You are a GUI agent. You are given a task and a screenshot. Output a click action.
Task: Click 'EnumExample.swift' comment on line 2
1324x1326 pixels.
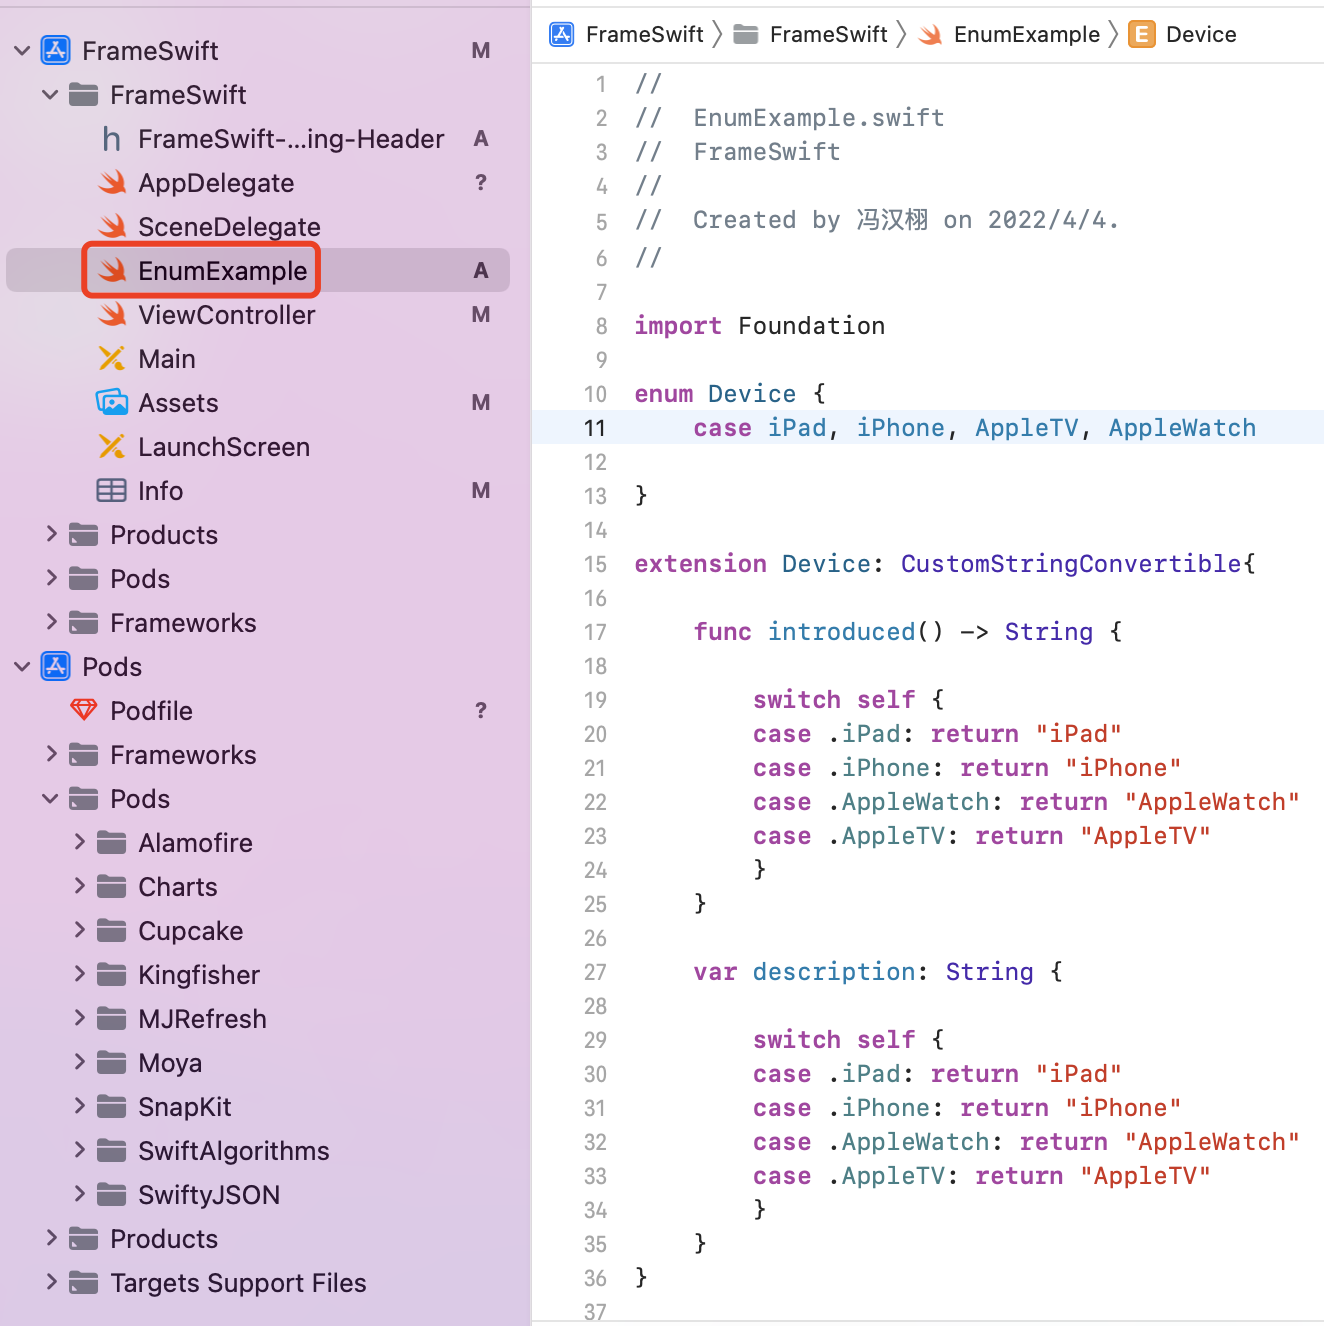819,118
